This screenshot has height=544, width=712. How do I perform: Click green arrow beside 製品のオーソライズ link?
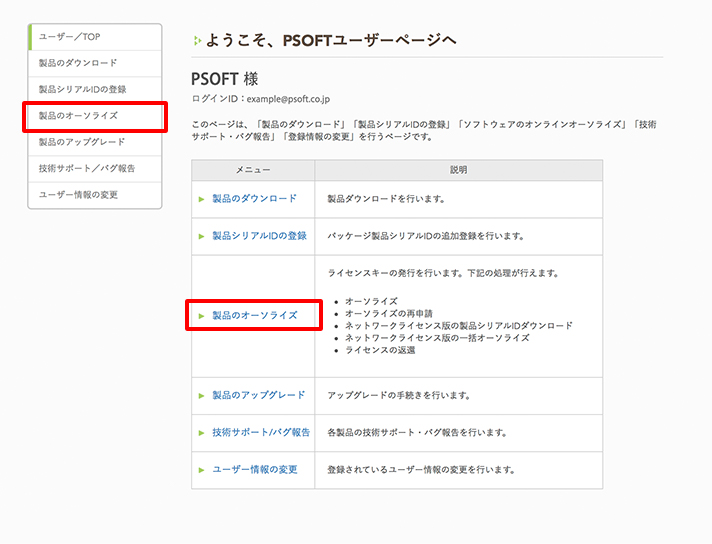point(202,316)
